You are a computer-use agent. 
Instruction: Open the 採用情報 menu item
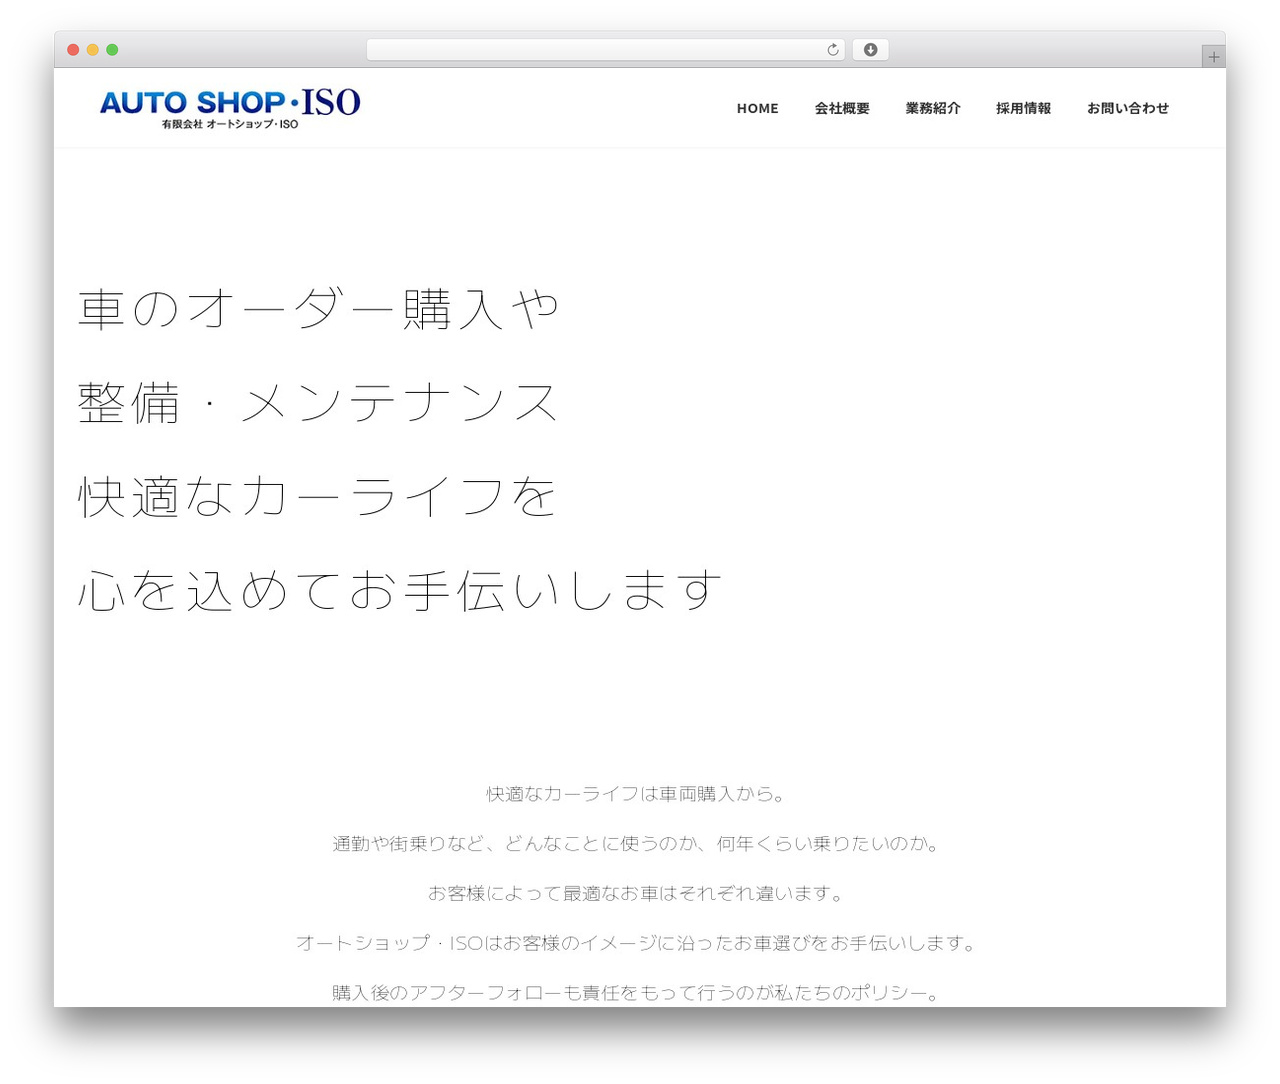[x=1023, y=108]
